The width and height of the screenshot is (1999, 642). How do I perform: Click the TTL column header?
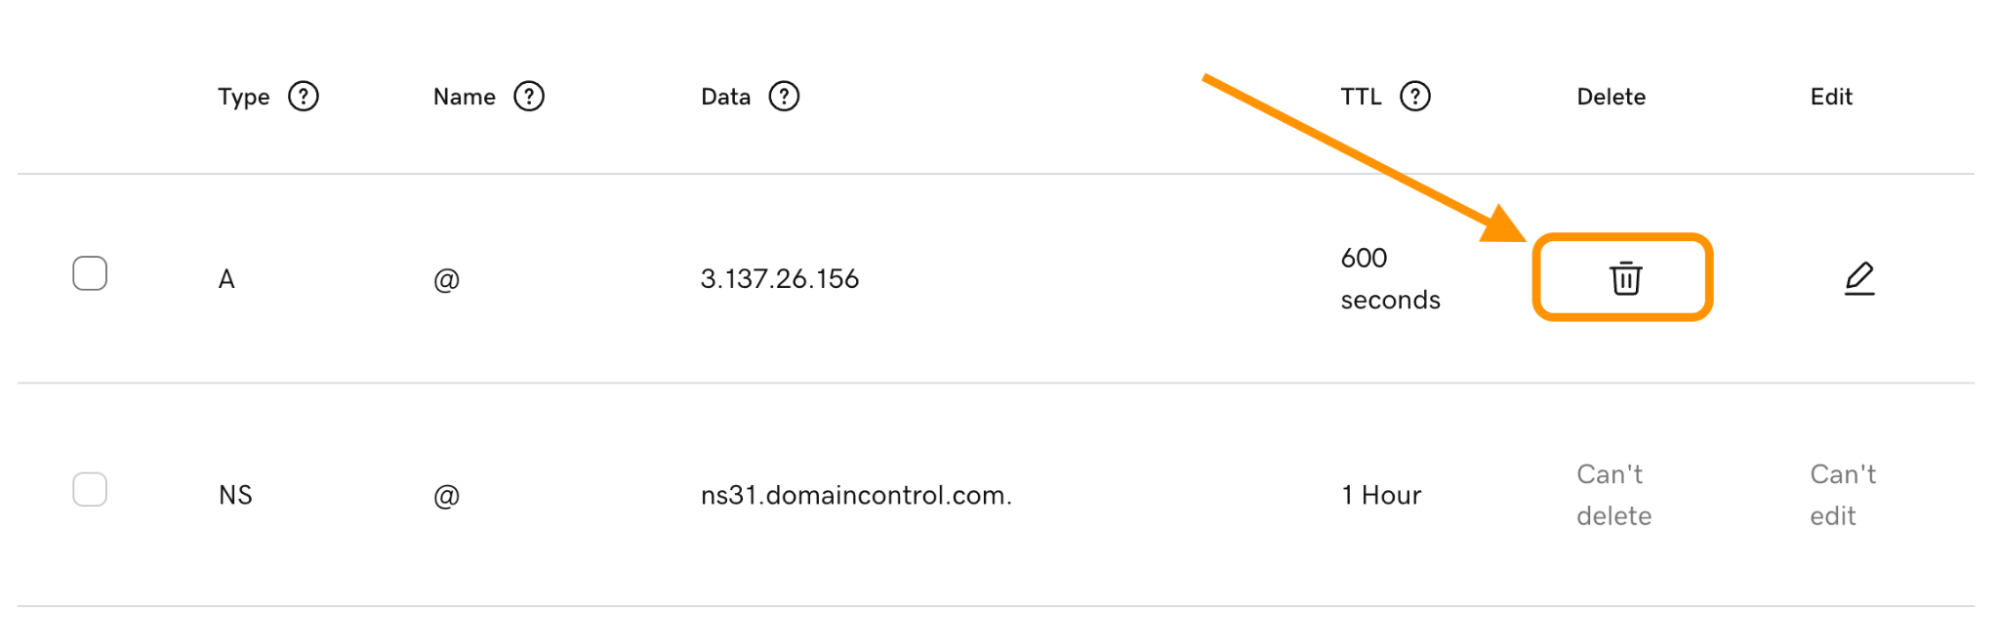1361,97
